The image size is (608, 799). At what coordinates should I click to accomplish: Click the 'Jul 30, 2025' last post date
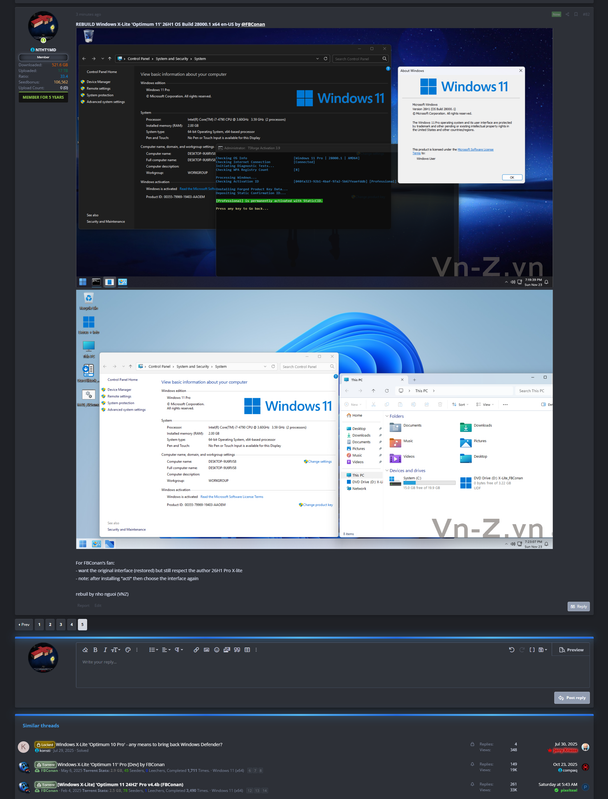(x=567, y=744)
